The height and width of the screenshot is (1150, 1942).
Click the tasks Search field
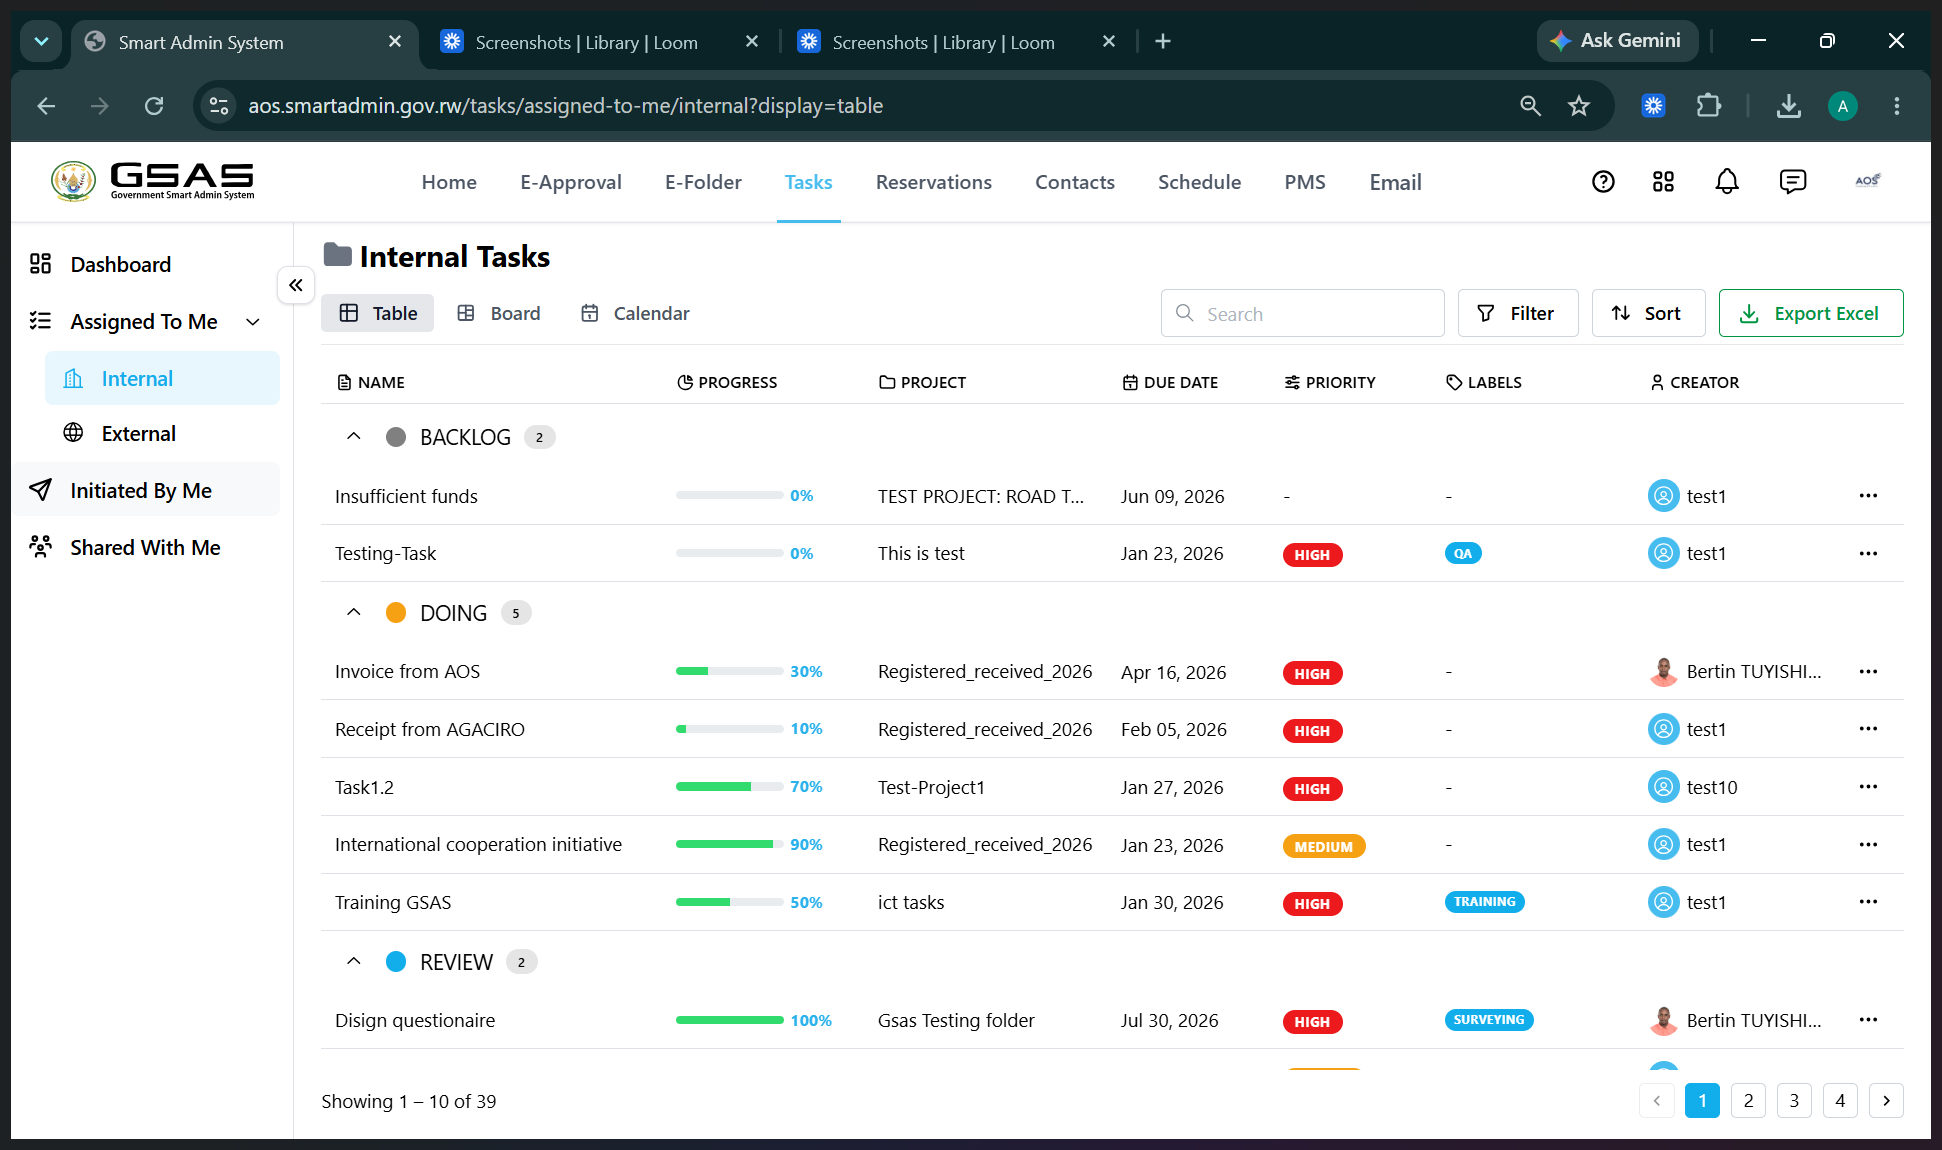tap(1302, 313)
